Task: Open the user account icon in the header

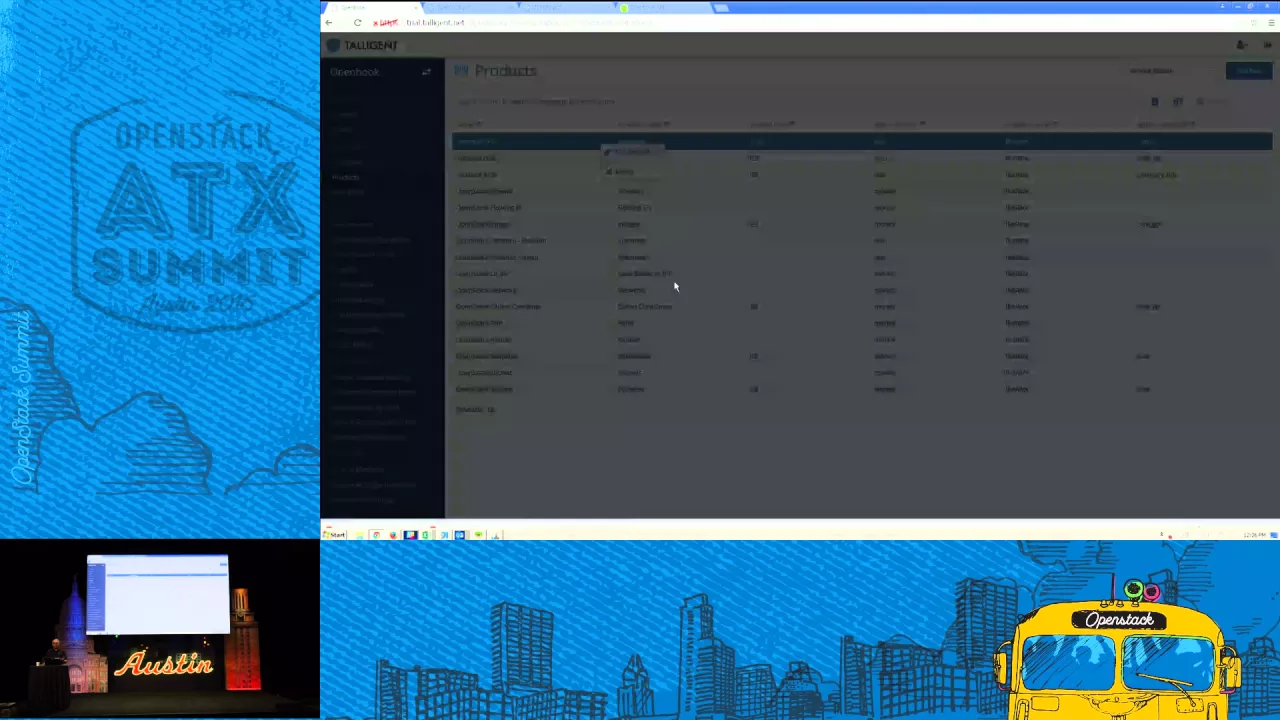Action: [1241, 45]
